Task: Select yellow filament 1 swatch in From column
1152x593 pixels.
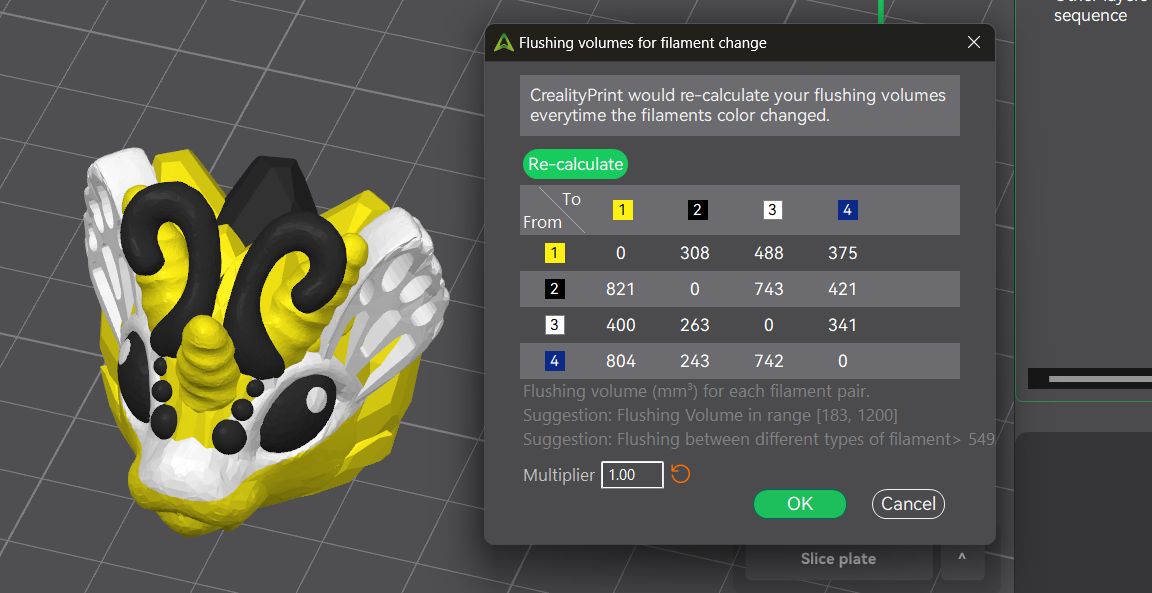Action: point(554,254)
